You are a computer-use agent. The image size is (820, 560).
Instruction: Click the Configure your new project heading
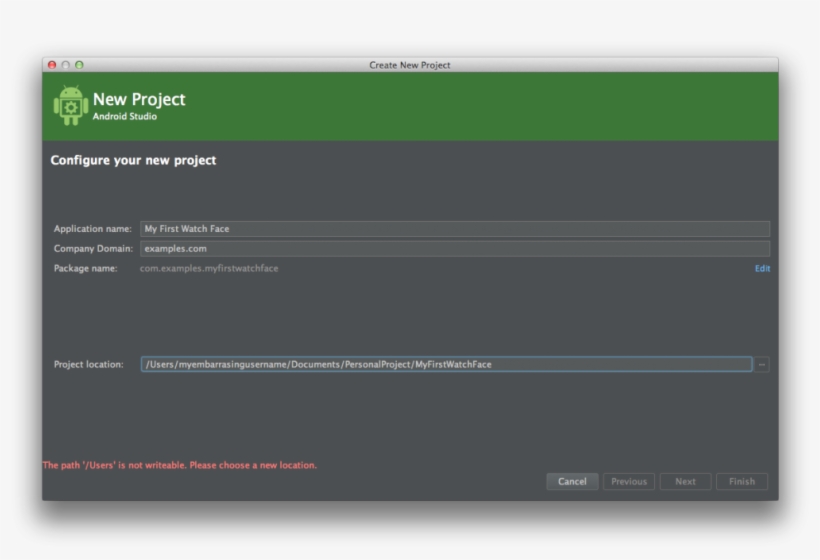click(133, 160)
